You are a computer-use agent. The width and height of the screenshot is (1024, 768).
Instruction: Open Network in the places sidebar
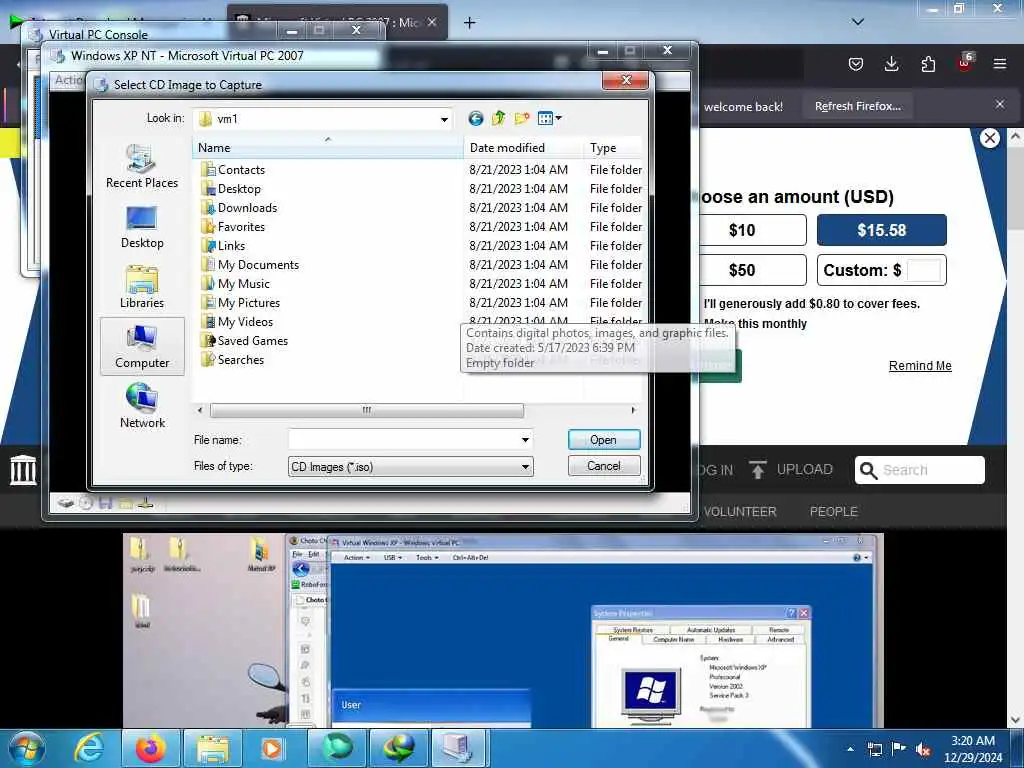coord(142,406)
